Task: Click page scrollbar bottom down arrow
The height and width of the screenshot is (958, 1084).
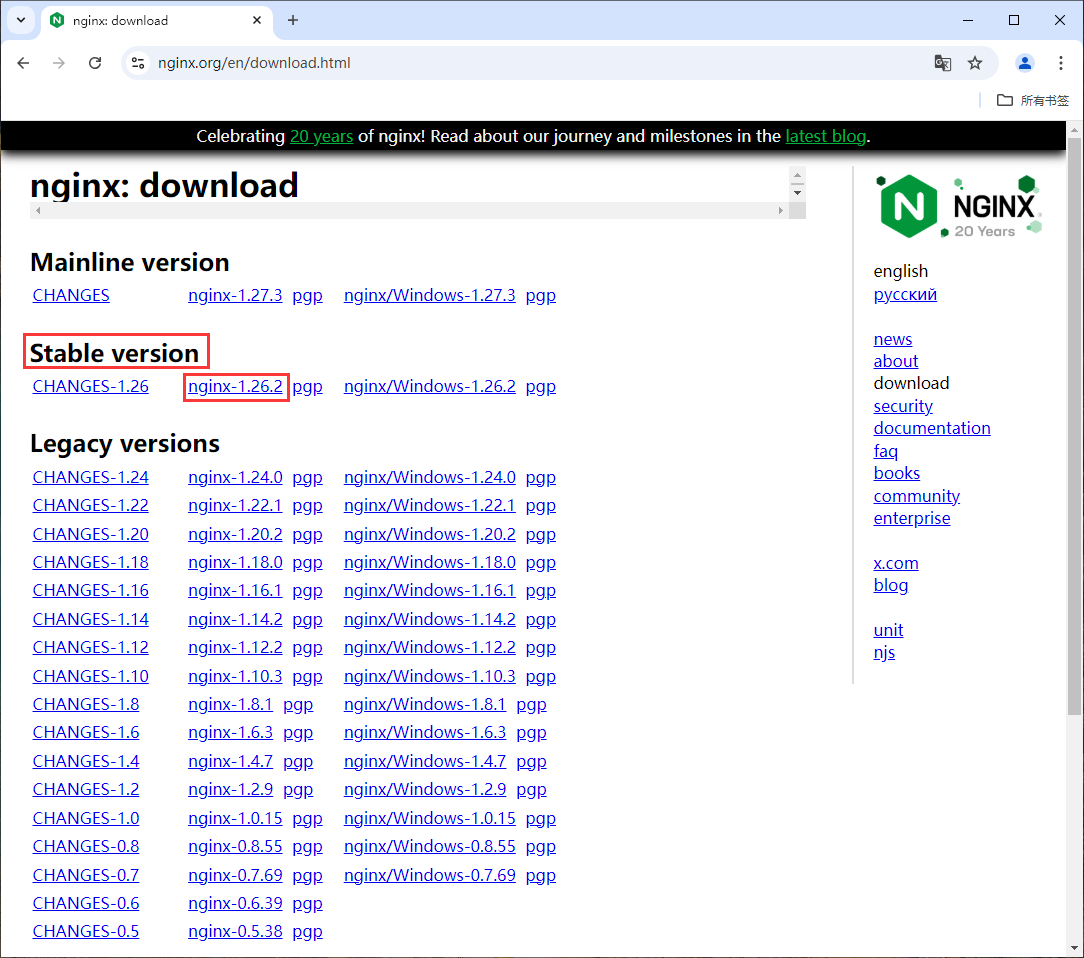Action: pyautogui.click(x=1074, y=948)
